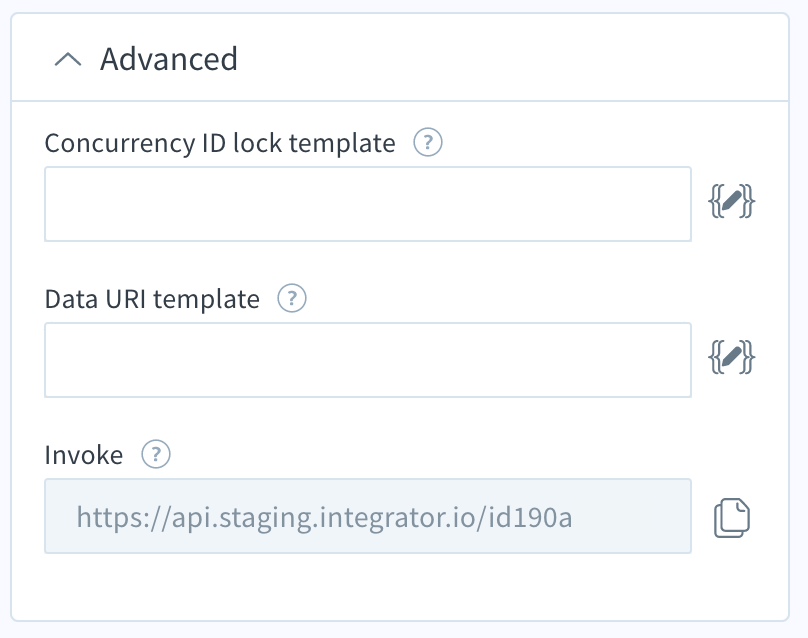Show the Invoke field help tooltip

tap(156, 454)
